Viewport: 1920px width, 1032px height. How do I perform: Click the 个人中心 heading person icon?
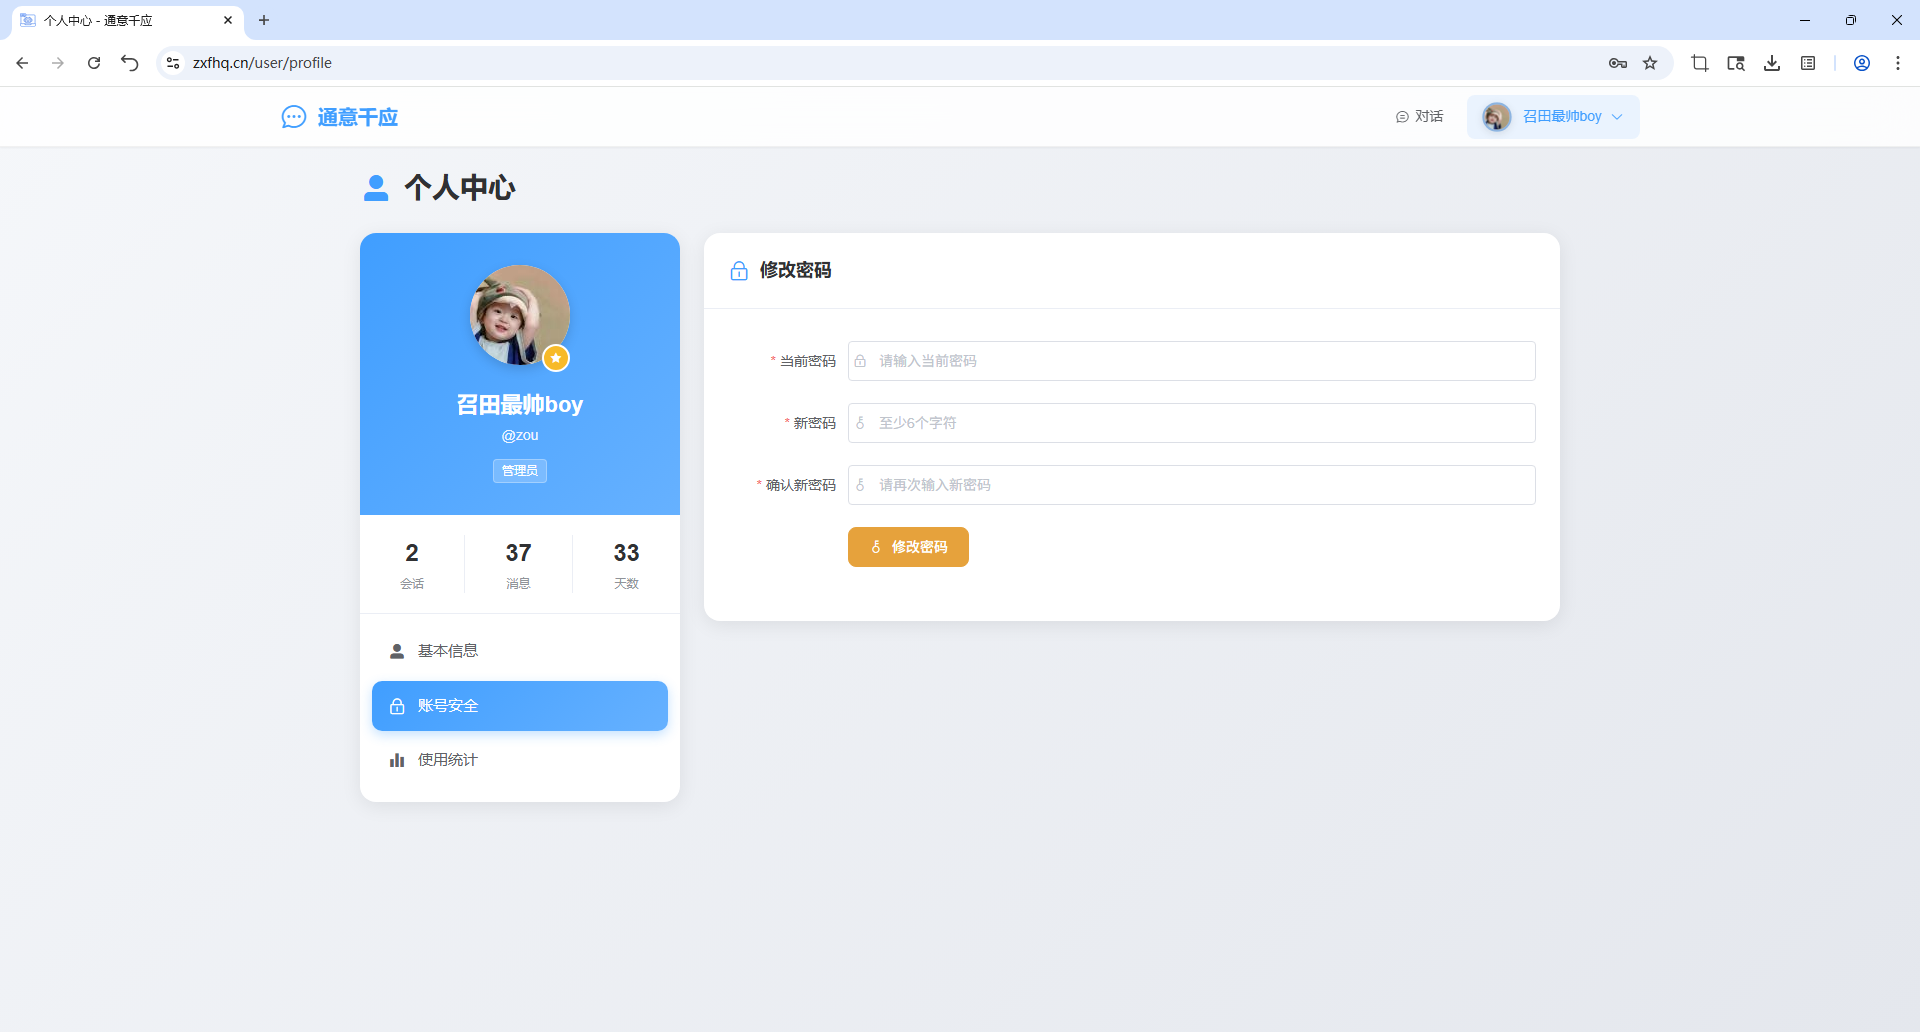tap(376, 188)
